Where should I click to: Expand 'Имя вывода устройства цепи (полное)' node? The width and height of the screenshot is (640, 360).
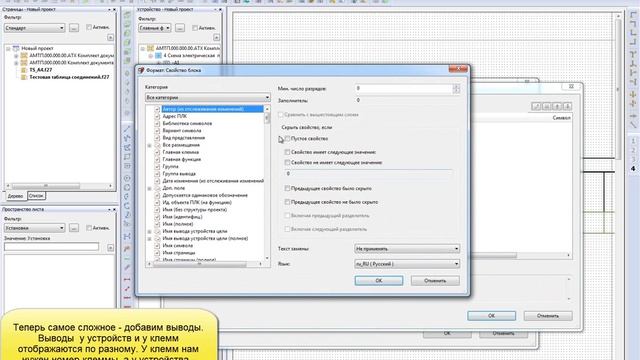click(149, 238)
